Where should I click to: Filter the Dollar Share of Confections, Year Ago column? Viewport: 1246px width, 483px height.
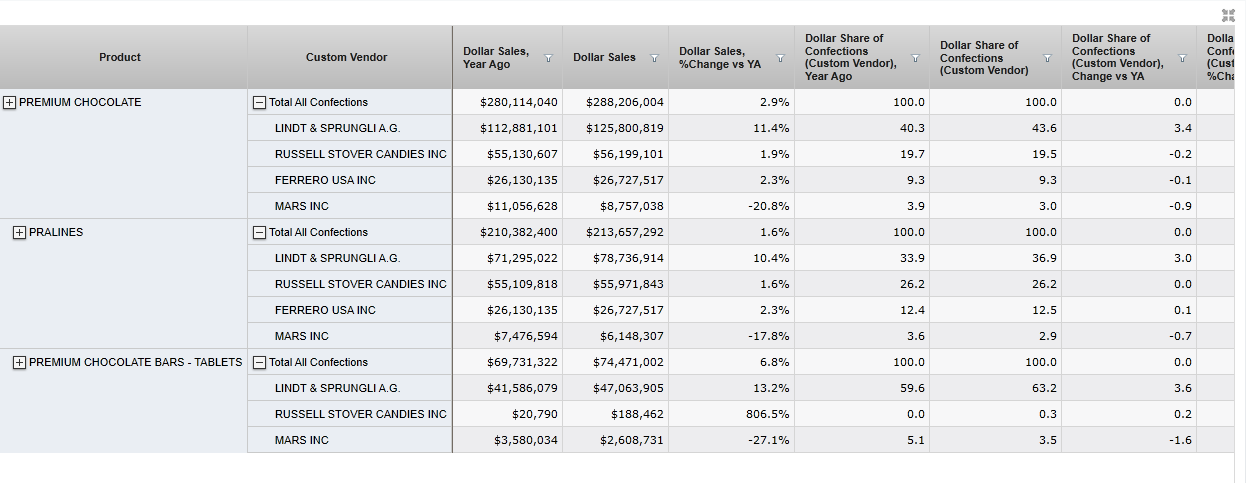[x=915, y=58]
